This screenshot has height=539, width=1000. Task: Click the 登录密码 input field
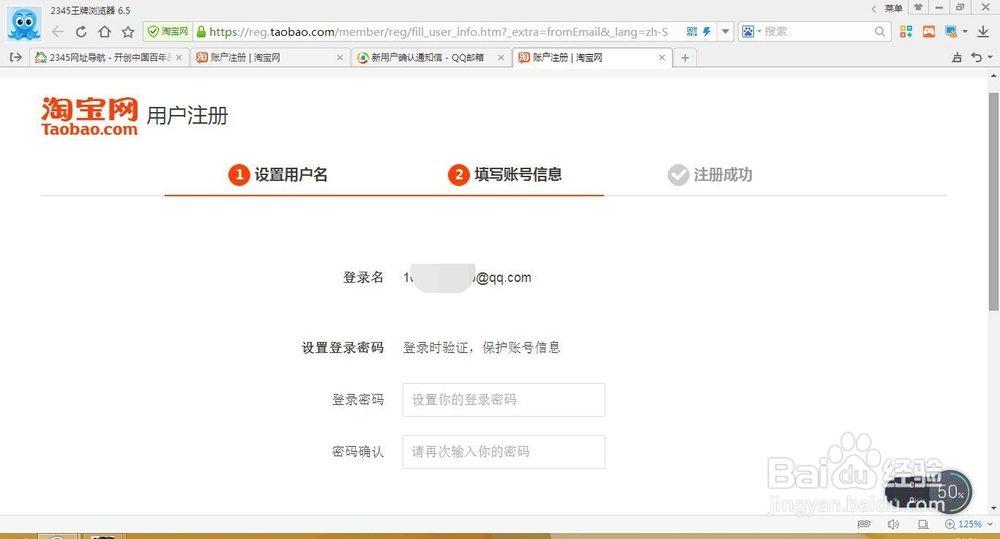pos(504,400)
